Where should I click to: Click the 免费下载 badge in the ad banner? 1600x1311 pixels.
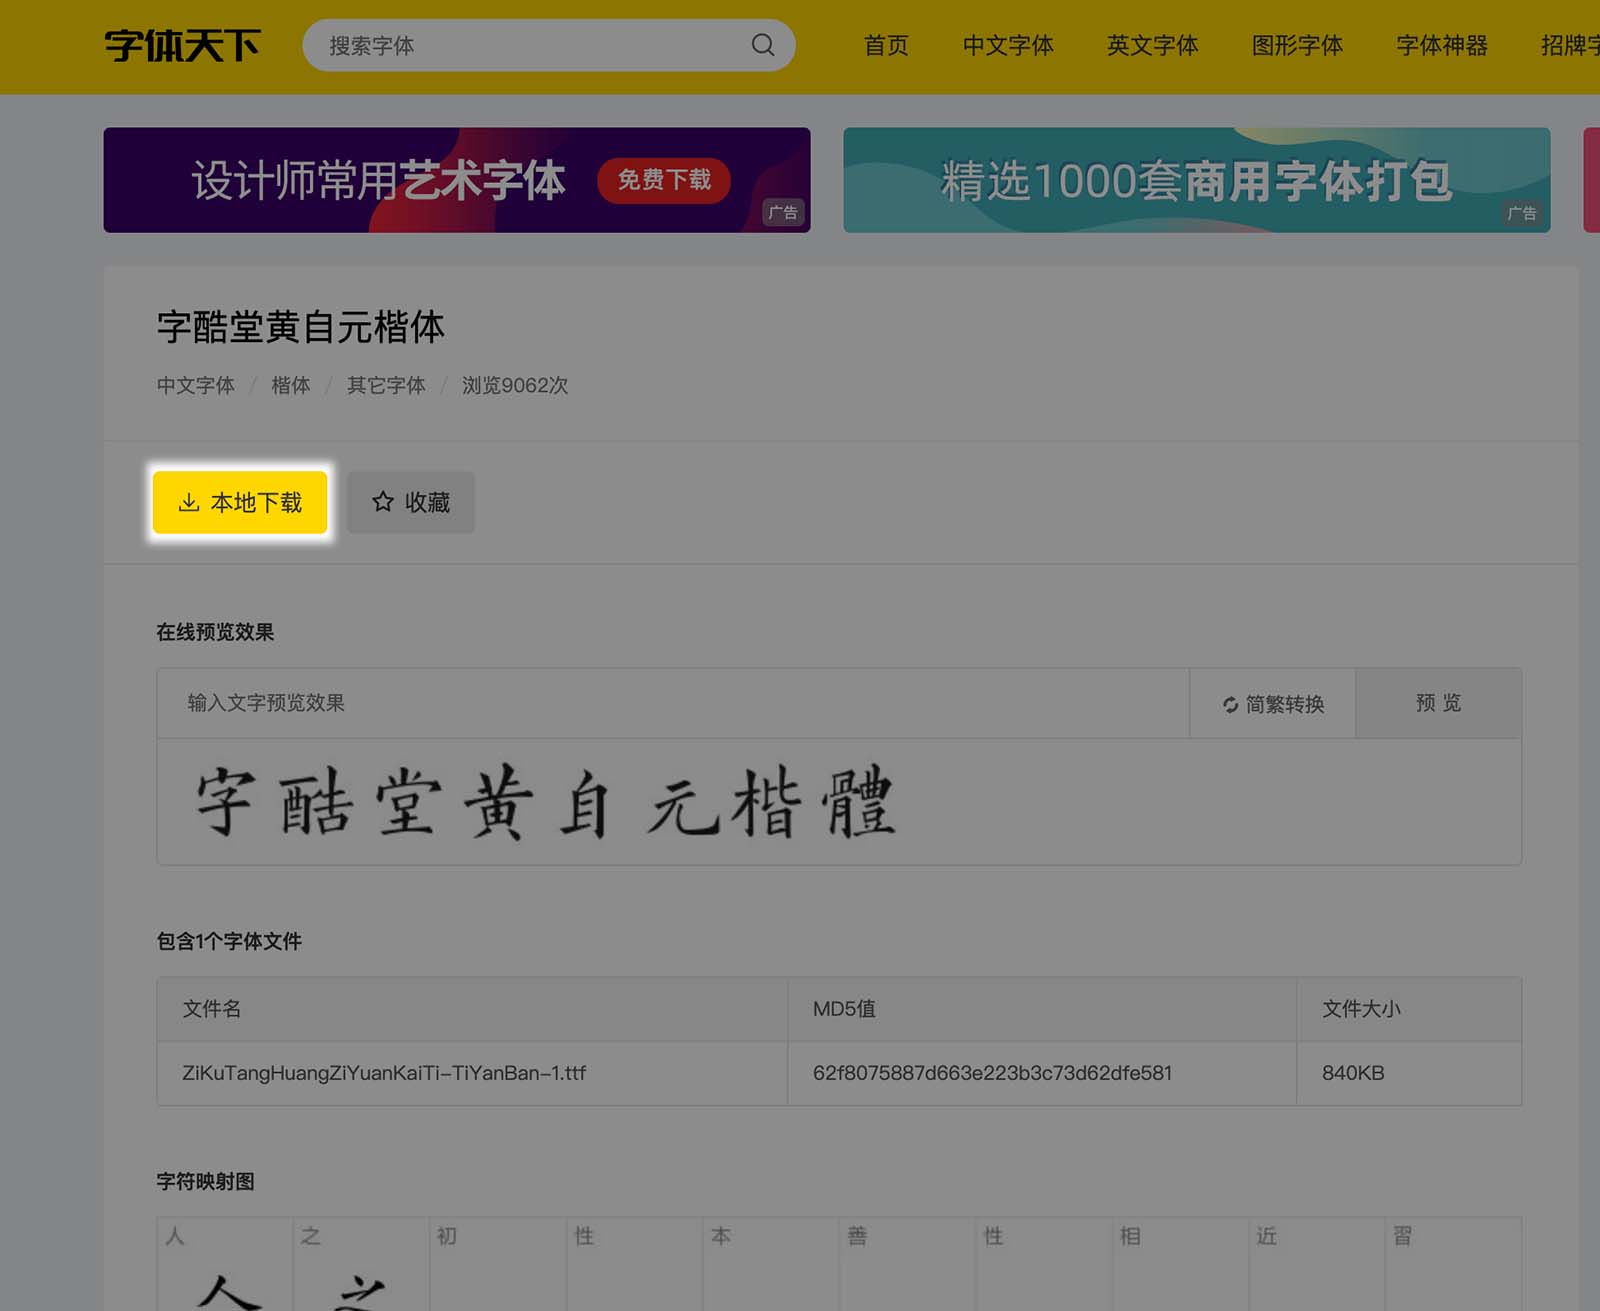664,181
